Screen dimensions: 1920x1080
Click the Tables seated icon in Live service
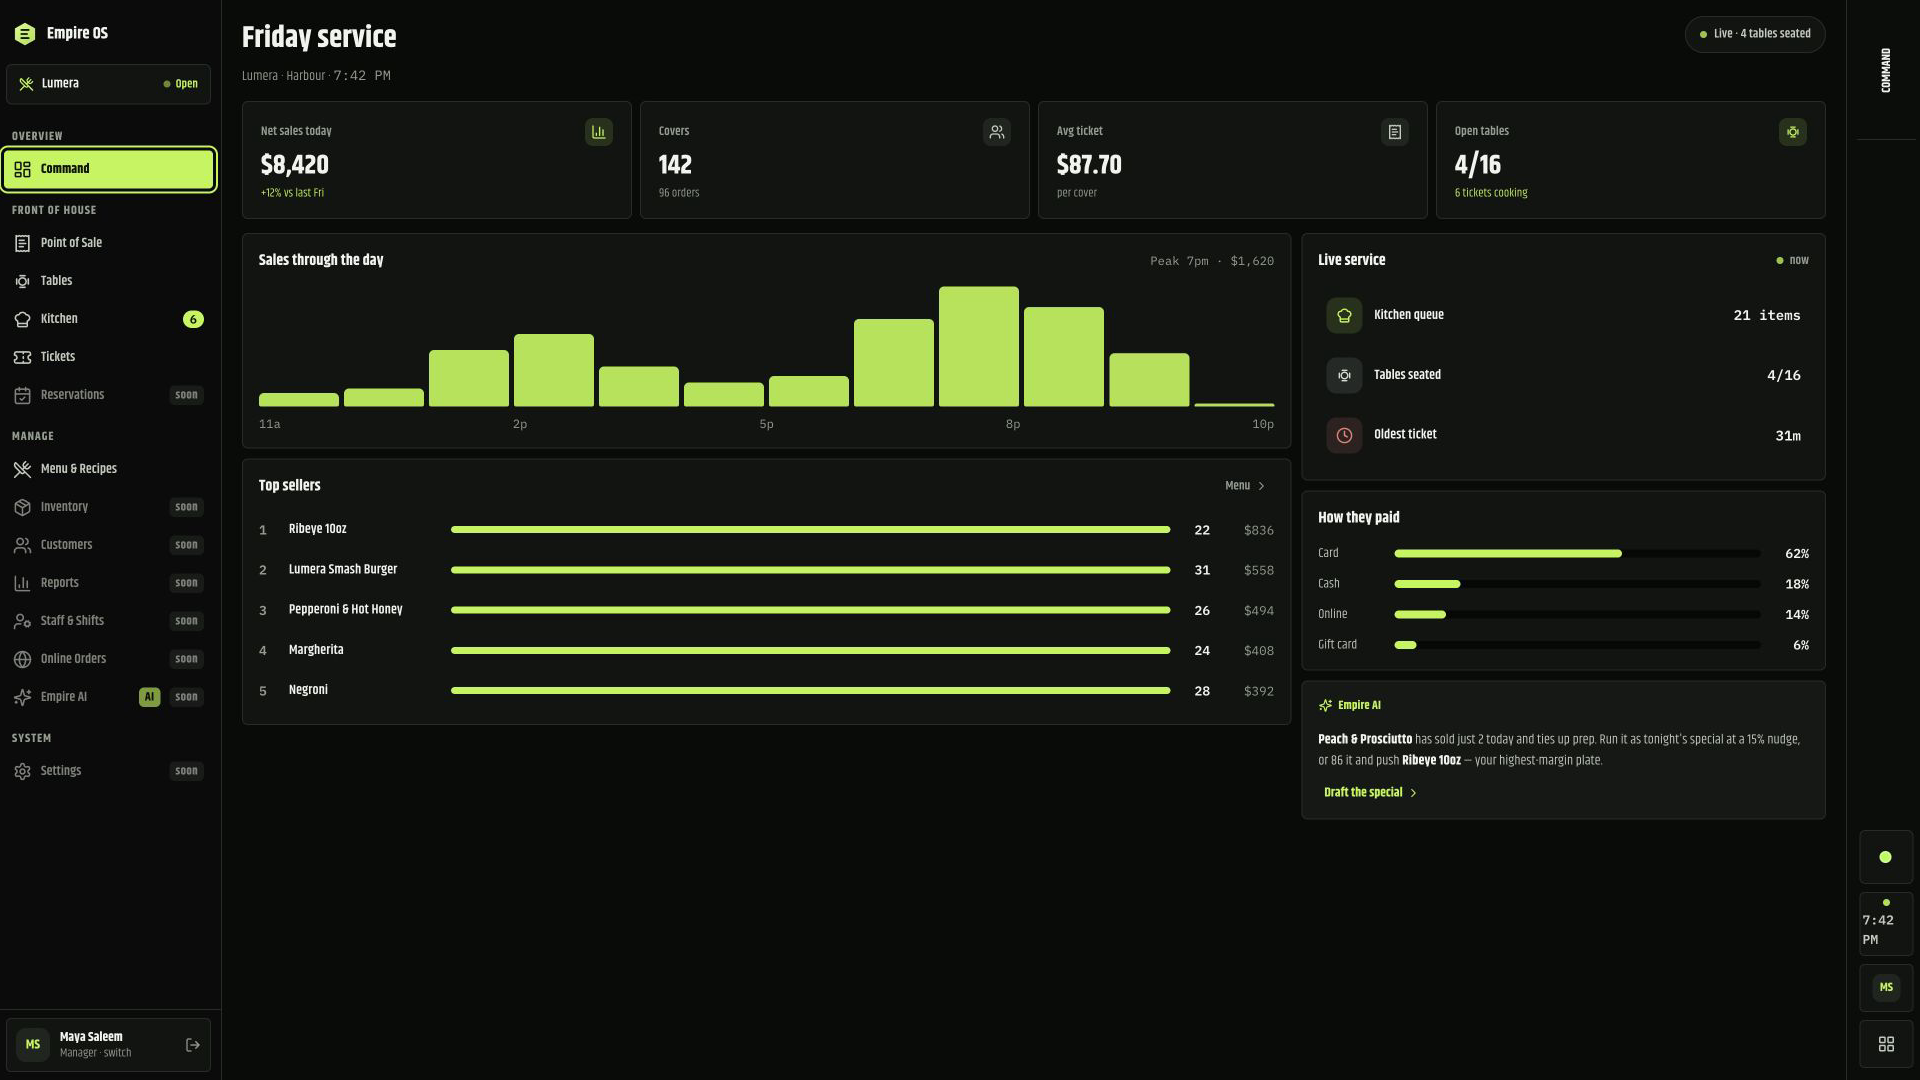click(1344, 376)
